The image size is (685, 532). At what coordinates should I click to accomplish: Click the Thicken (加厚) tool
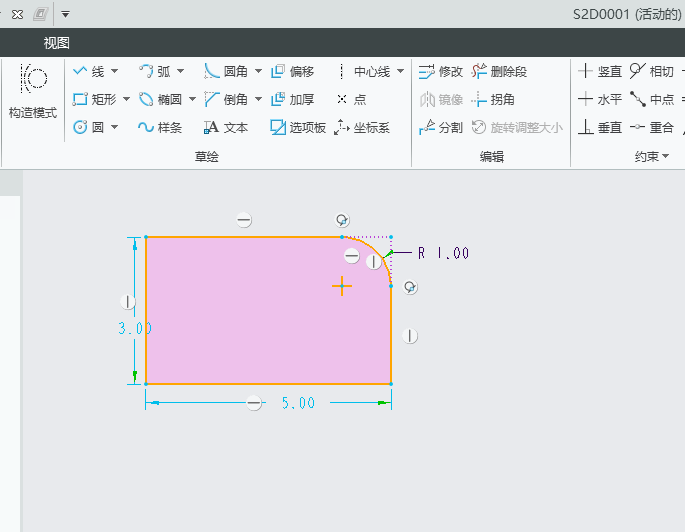[x=292, y=100]
